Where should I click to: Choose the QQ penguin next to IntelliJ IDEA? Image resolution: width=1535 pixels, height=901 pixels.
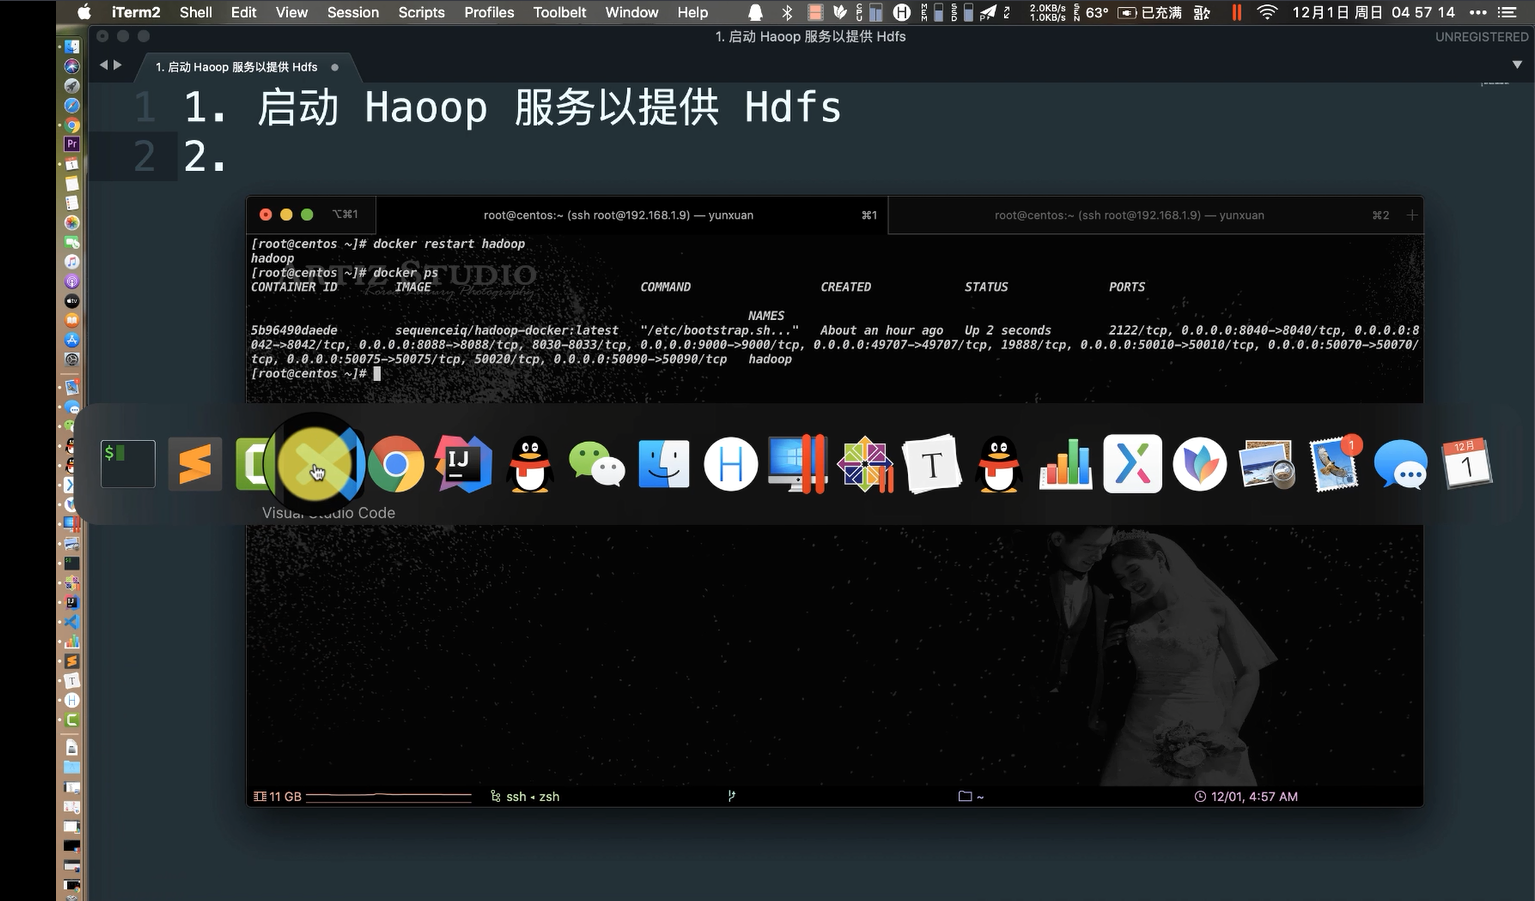point(530,465)
